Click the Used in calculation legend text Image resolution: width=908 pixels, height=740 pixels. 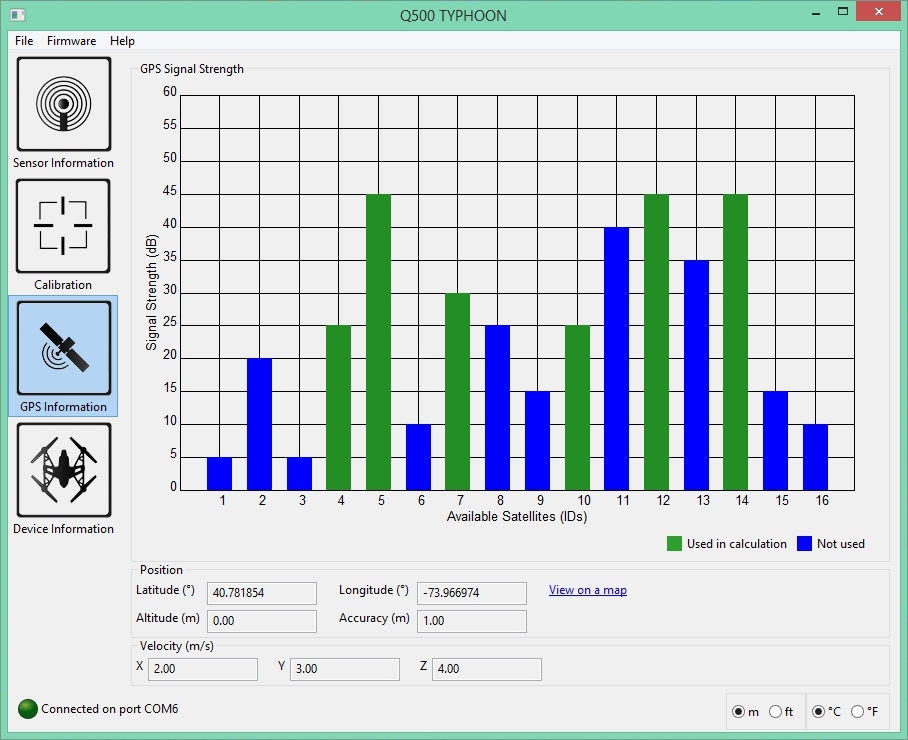(x=737, y=544)
